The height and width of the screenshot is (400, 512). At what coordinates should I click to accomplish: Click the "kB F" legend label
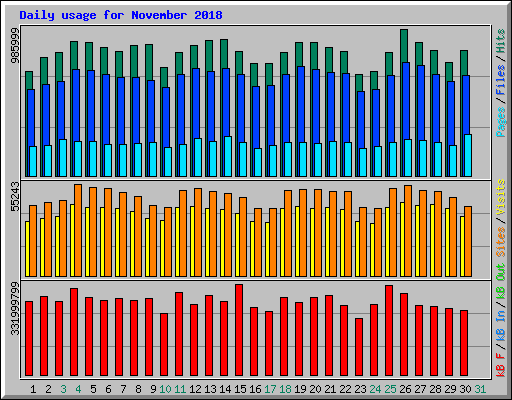[x=501, y=365]
